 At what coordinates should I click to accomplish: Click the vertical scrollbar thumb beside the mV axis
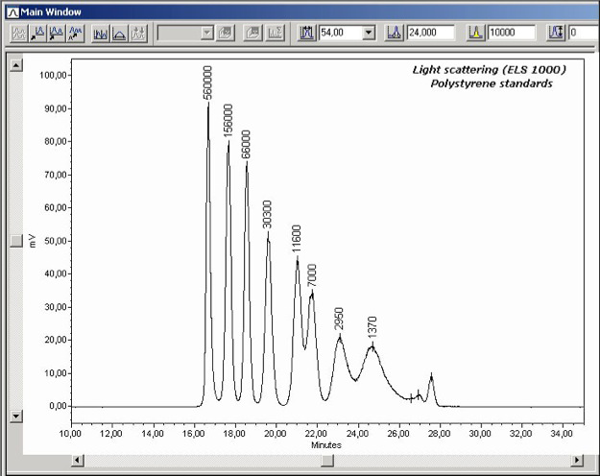16,241
